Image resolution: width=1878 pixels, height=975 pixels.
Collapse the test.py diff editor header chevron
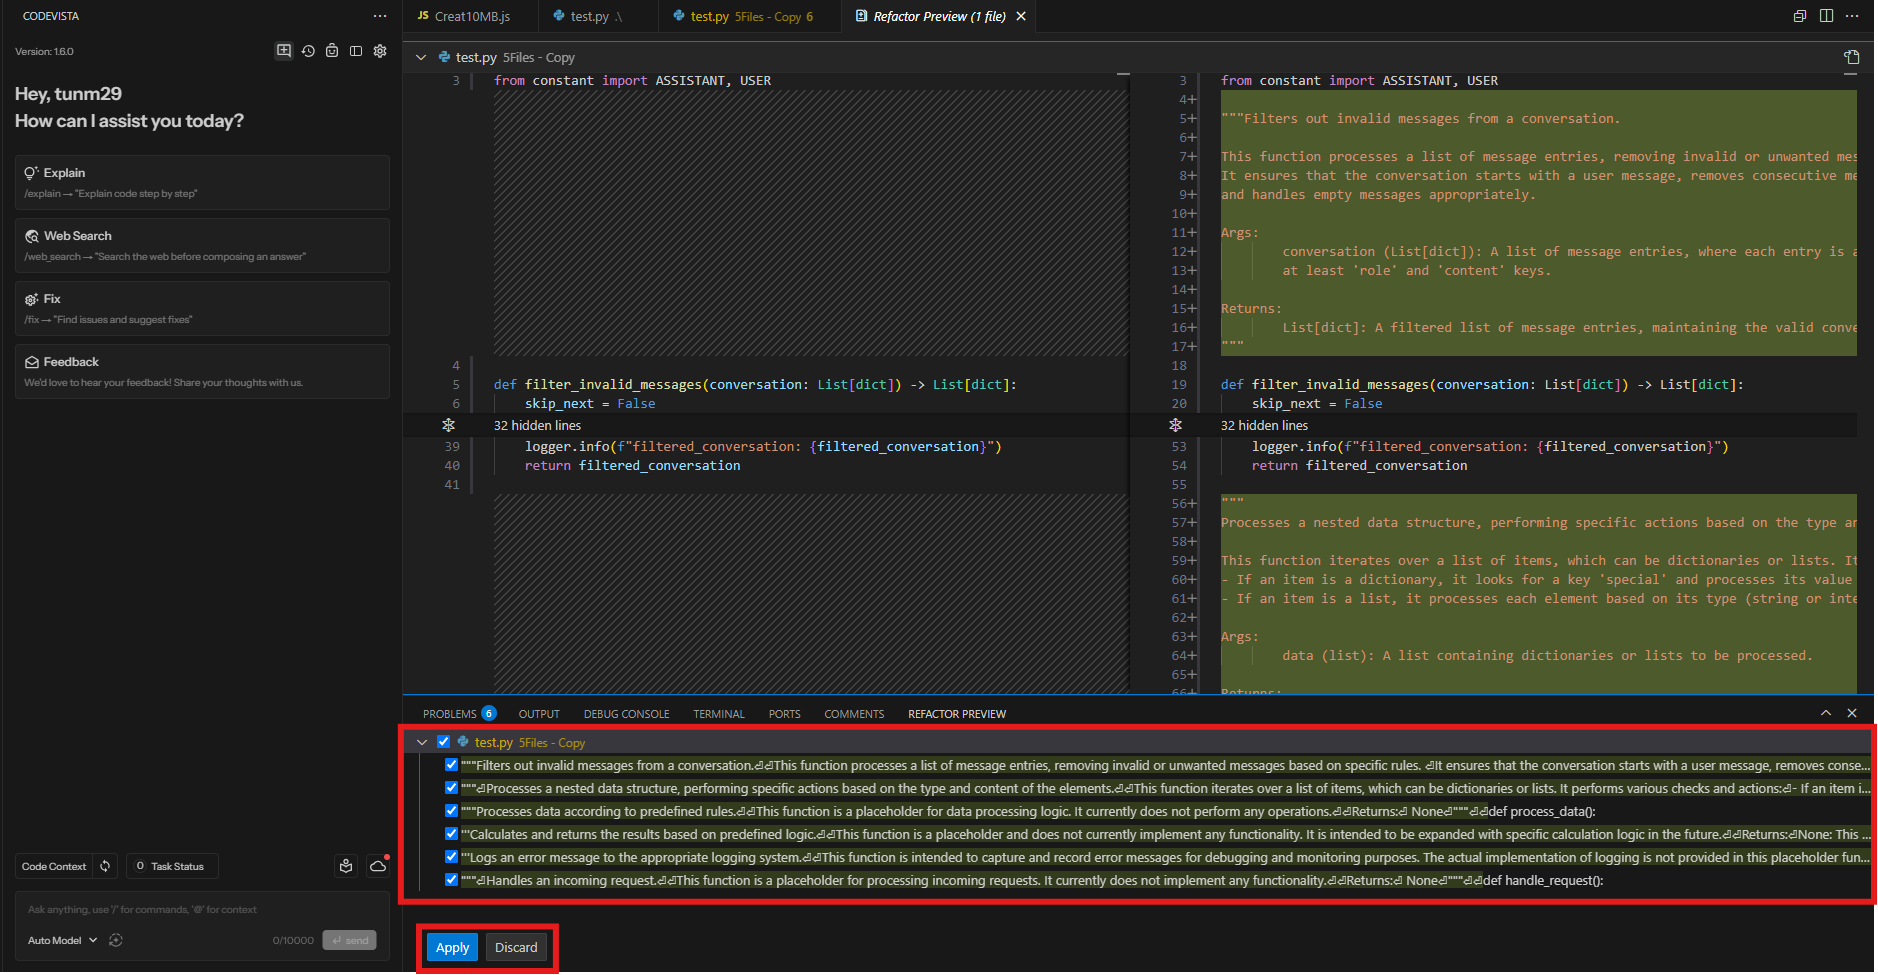tap(421, 58)
